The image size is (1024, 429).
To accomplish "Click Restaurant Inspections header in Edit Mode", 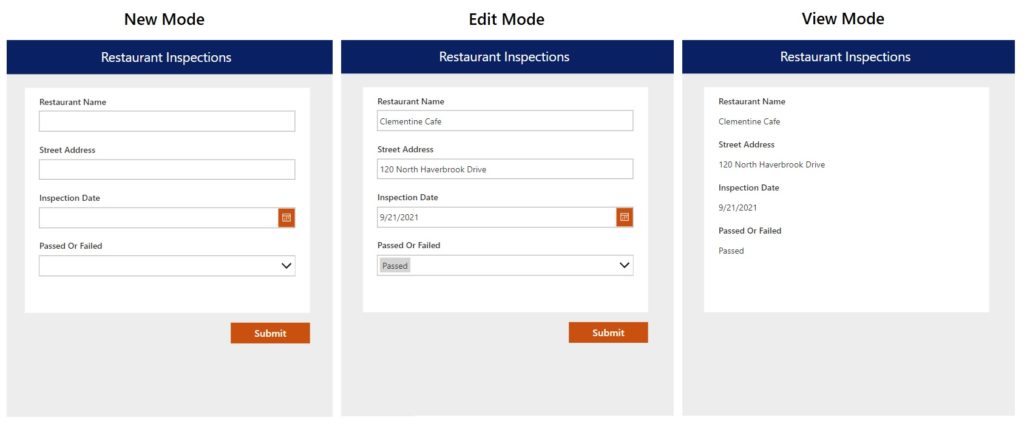I will pos(504,57).
